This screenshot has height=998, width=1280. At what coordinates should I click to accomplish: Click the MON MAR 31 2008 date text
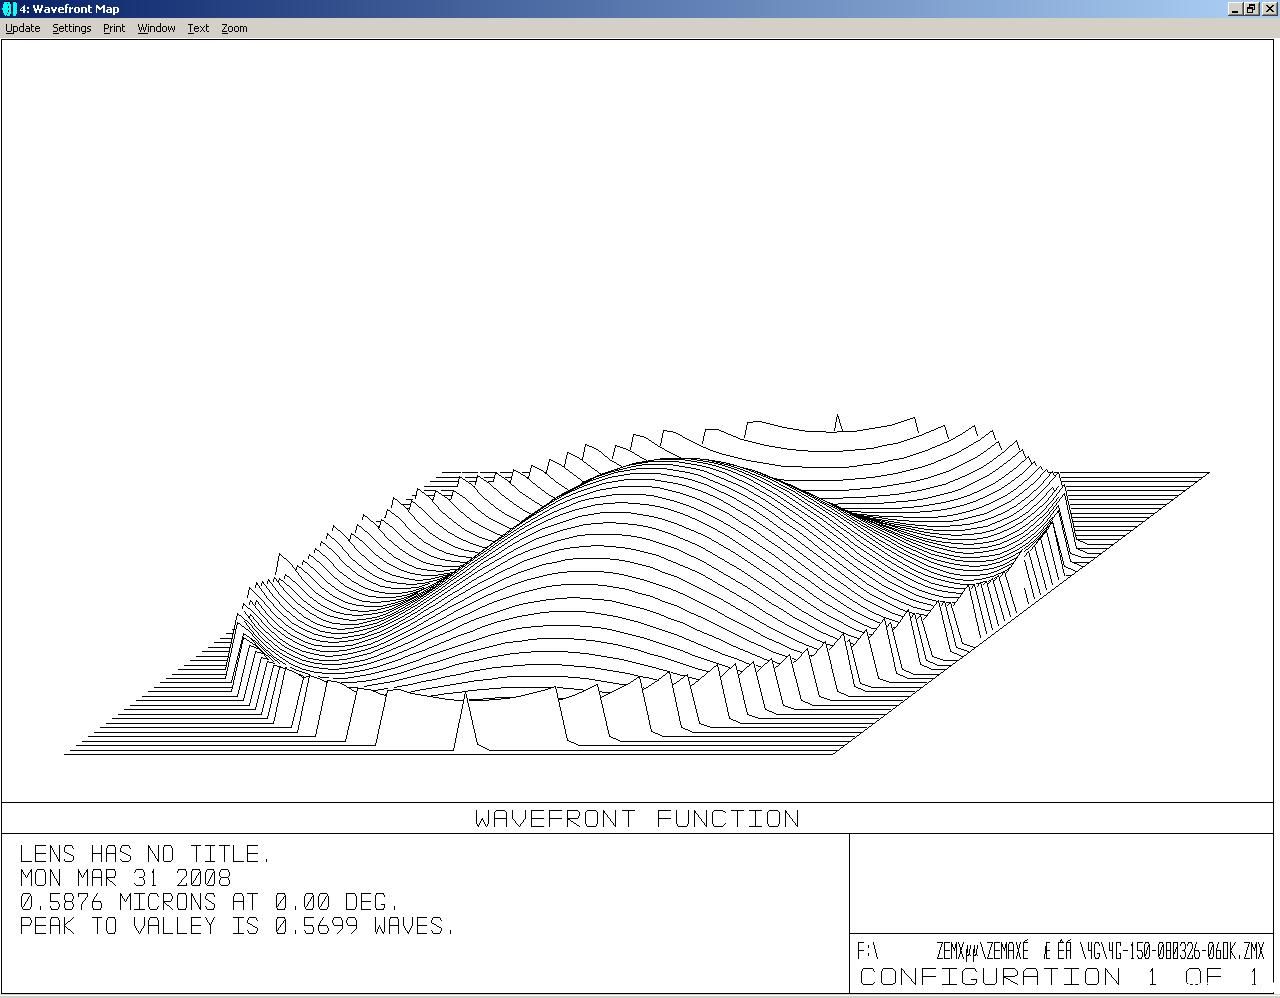[x=125, y=878]
